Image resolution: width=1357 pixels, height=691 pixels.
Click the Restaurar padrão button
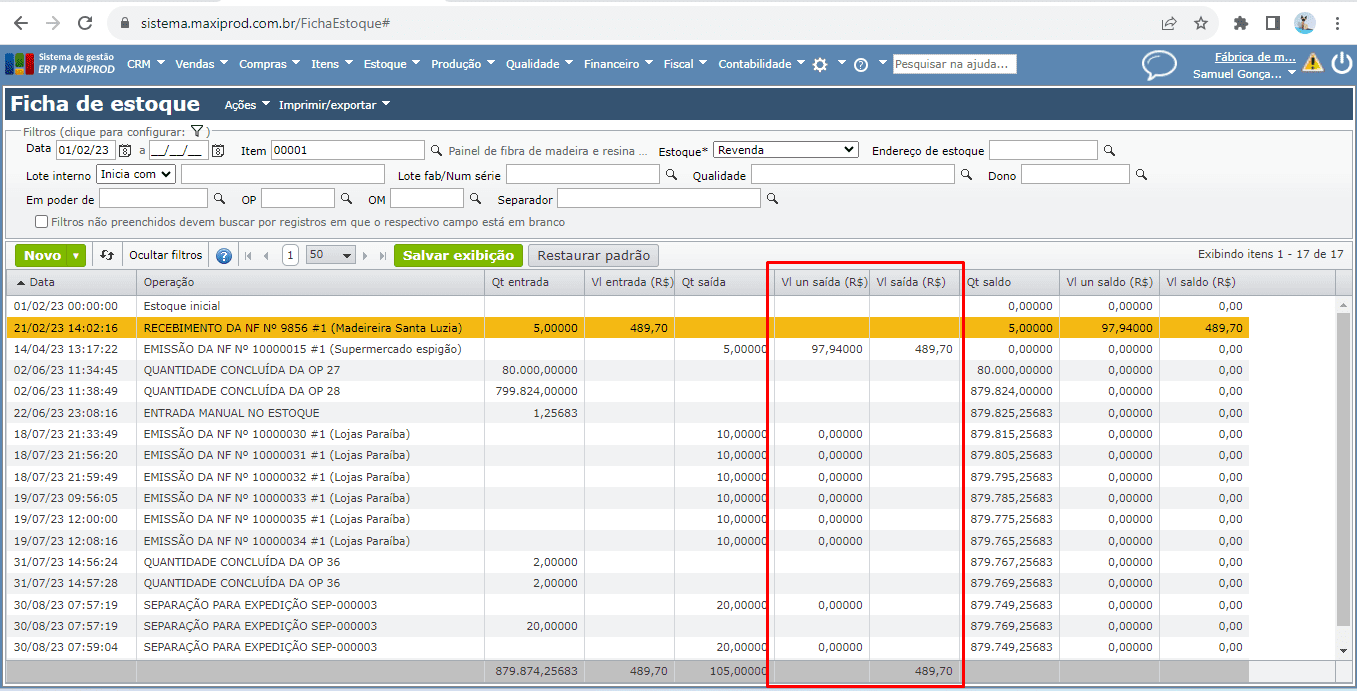[x=594, y=255]
